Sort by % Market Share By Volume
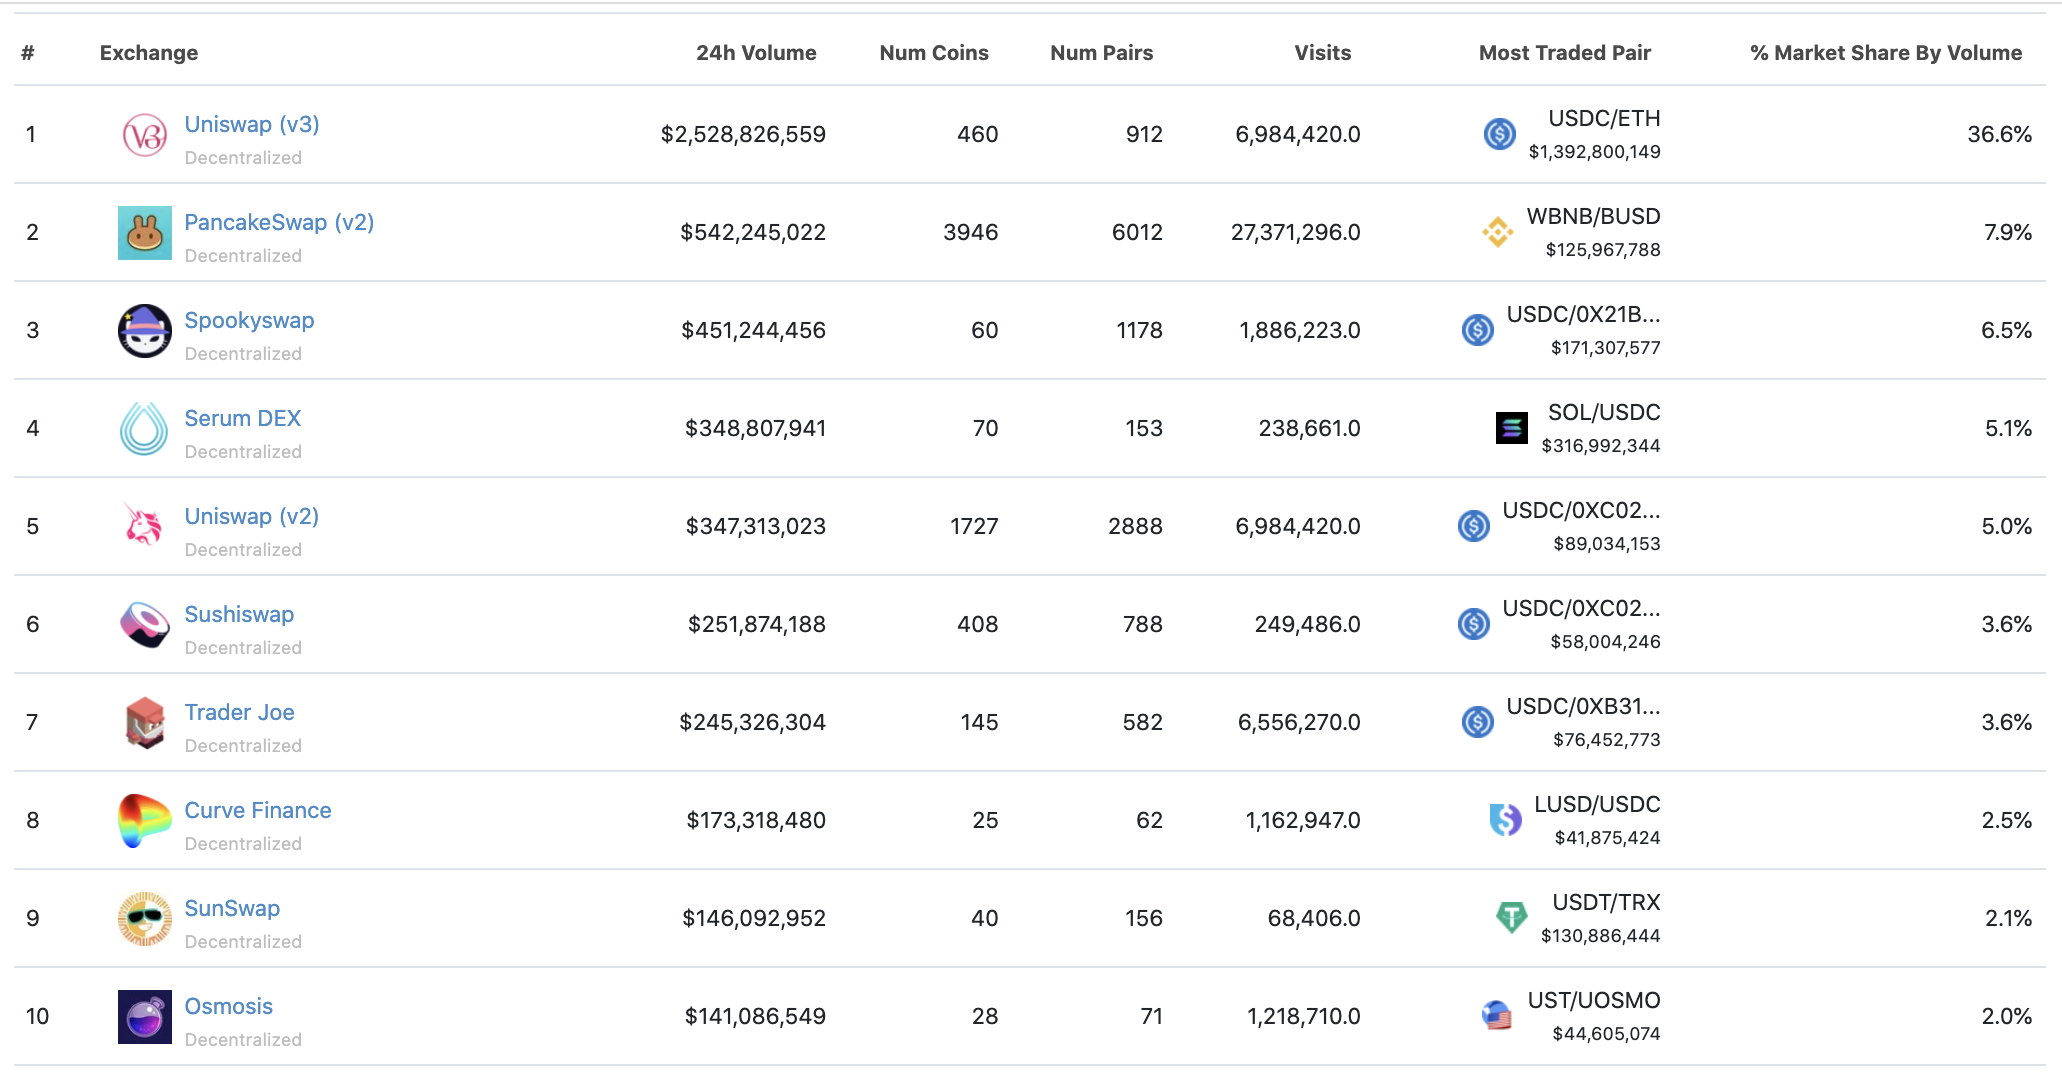The height and width of the screenshot is (1080, 2062). tap(1885, 53)
